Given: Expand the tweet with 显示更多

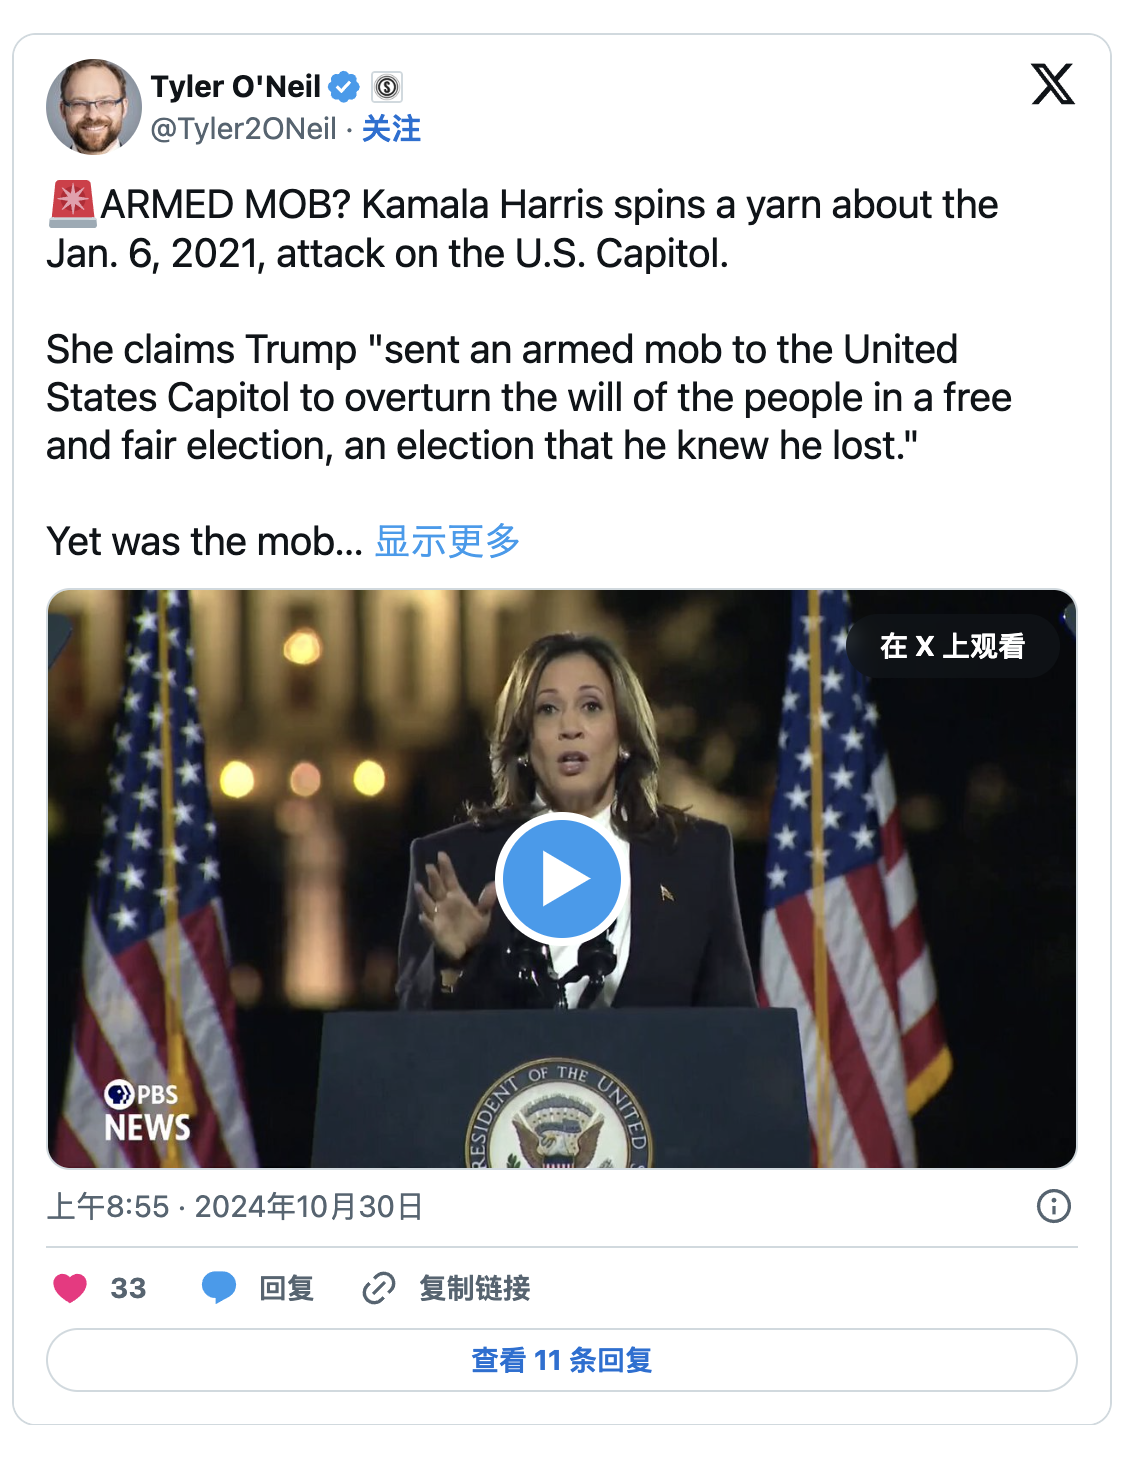Looking at the screenshot, I should [447, 541].
